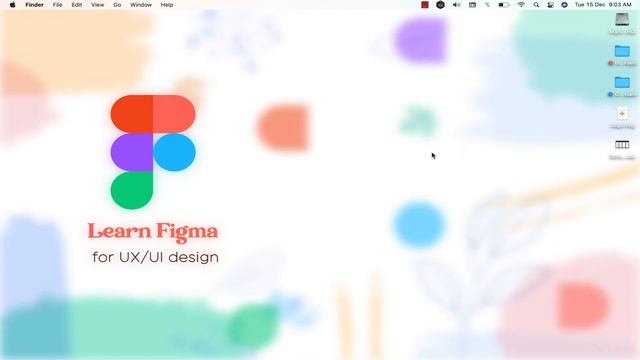Click the Siri icon in menu bar

pyautogui.click(x=564, y=5)
